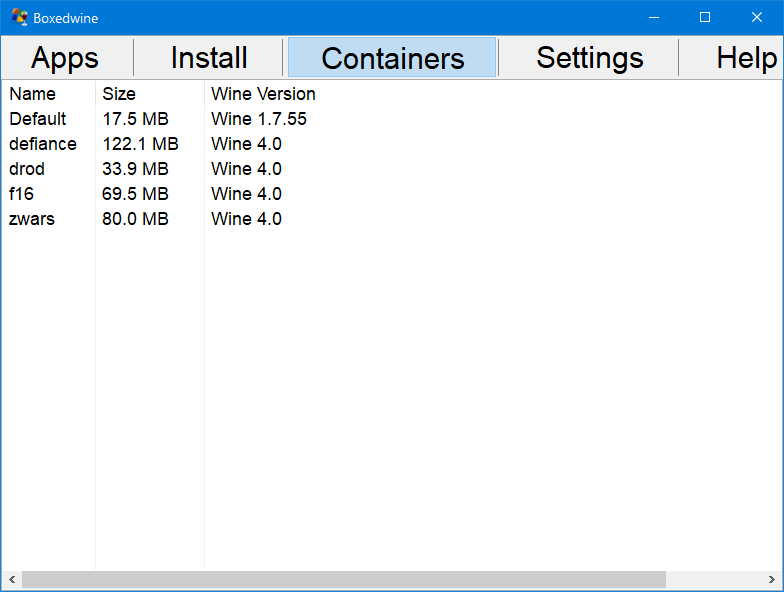The height and width of the screenshot is (592, 784).
Task: Pick the f16 container in the list
Action: click(21, 194)
